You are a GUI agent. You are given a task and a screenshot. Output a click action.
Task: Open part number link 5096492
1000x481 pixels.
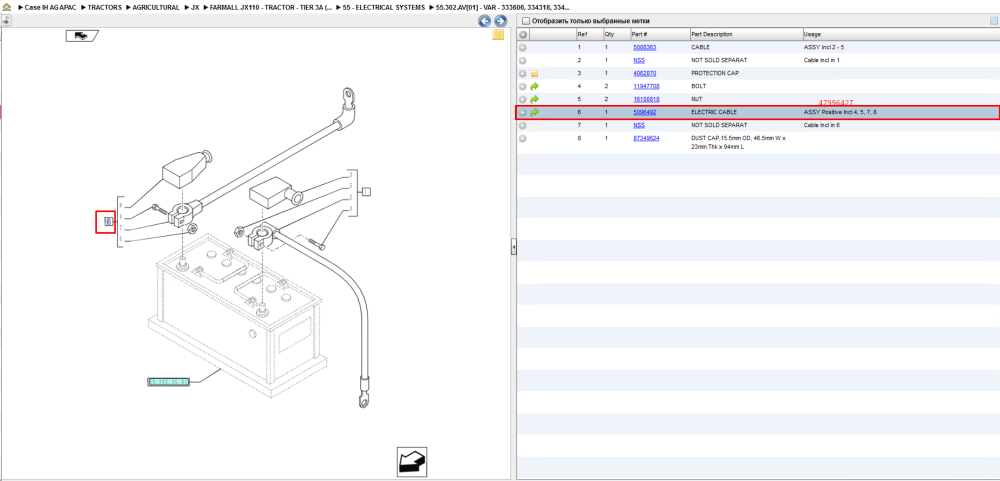645,112
